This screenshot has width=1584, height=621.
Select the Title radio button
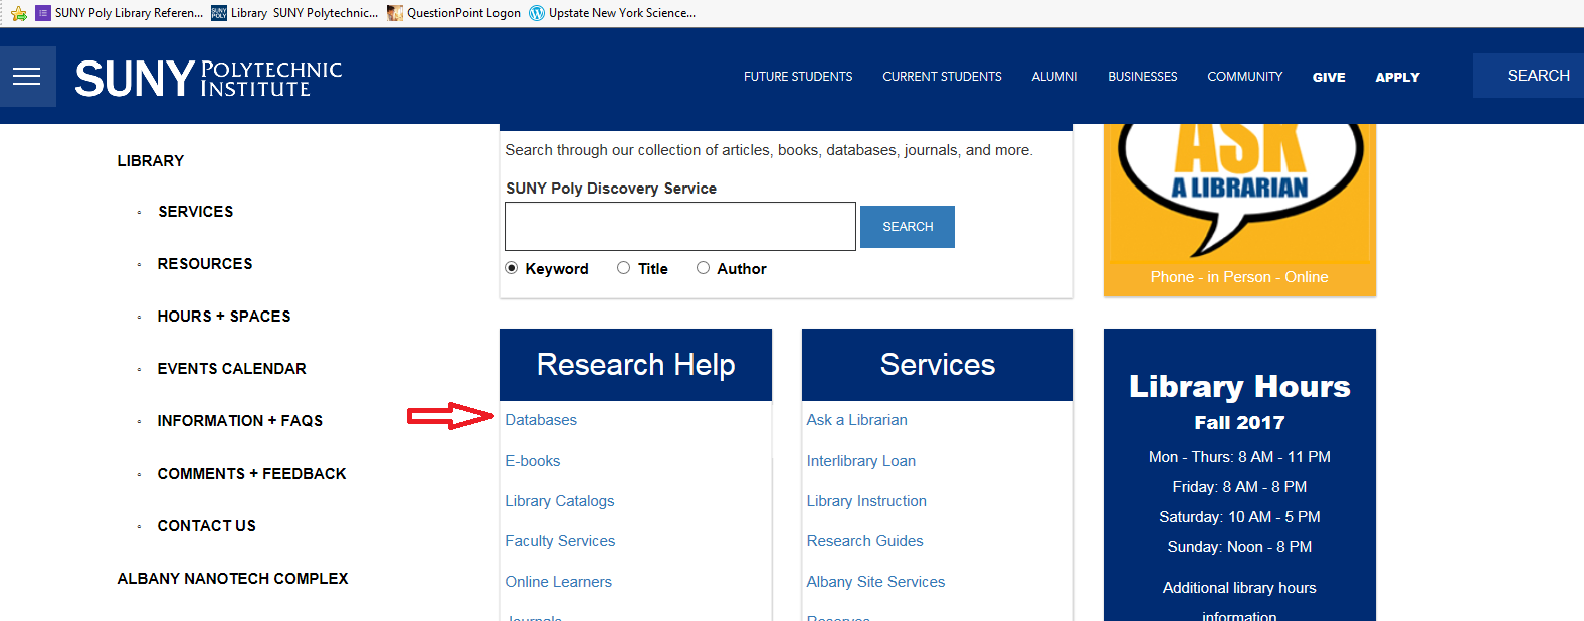[x=623, y=268]
